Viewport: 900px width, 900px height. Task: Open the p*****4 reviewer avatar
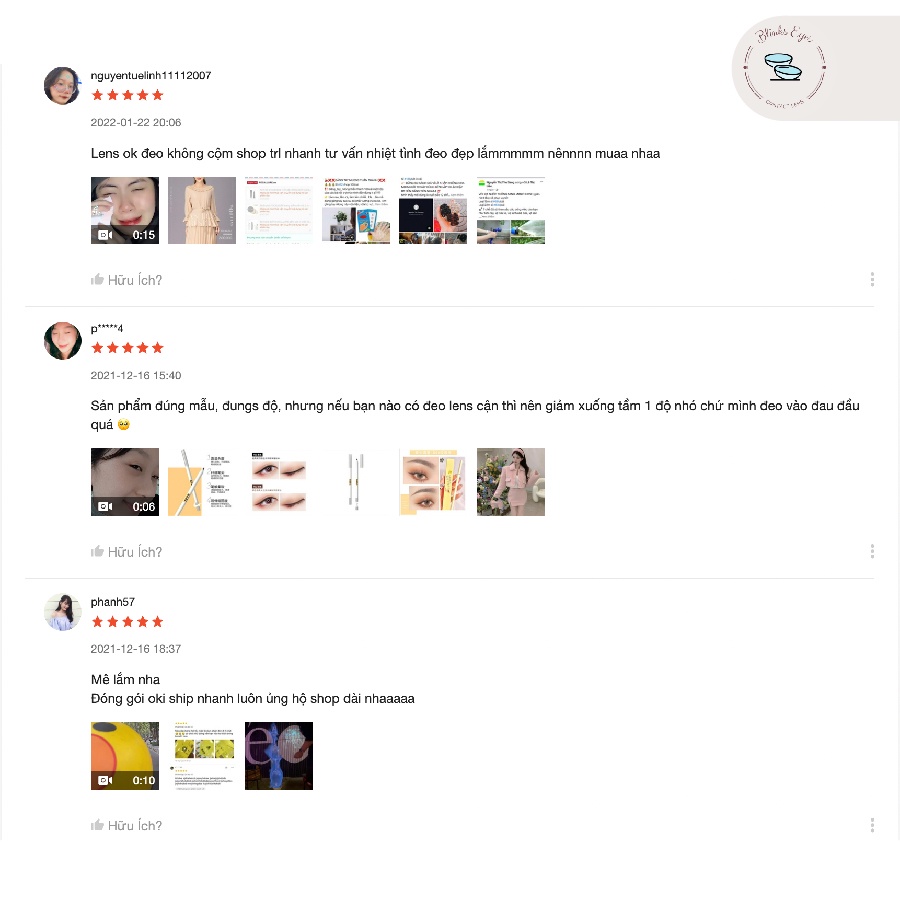point(63,341)
